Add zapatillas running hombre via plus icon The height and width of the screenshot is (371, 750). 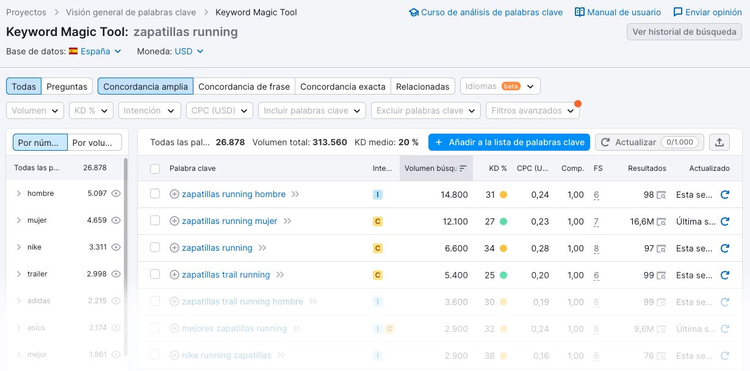point(175,194)
